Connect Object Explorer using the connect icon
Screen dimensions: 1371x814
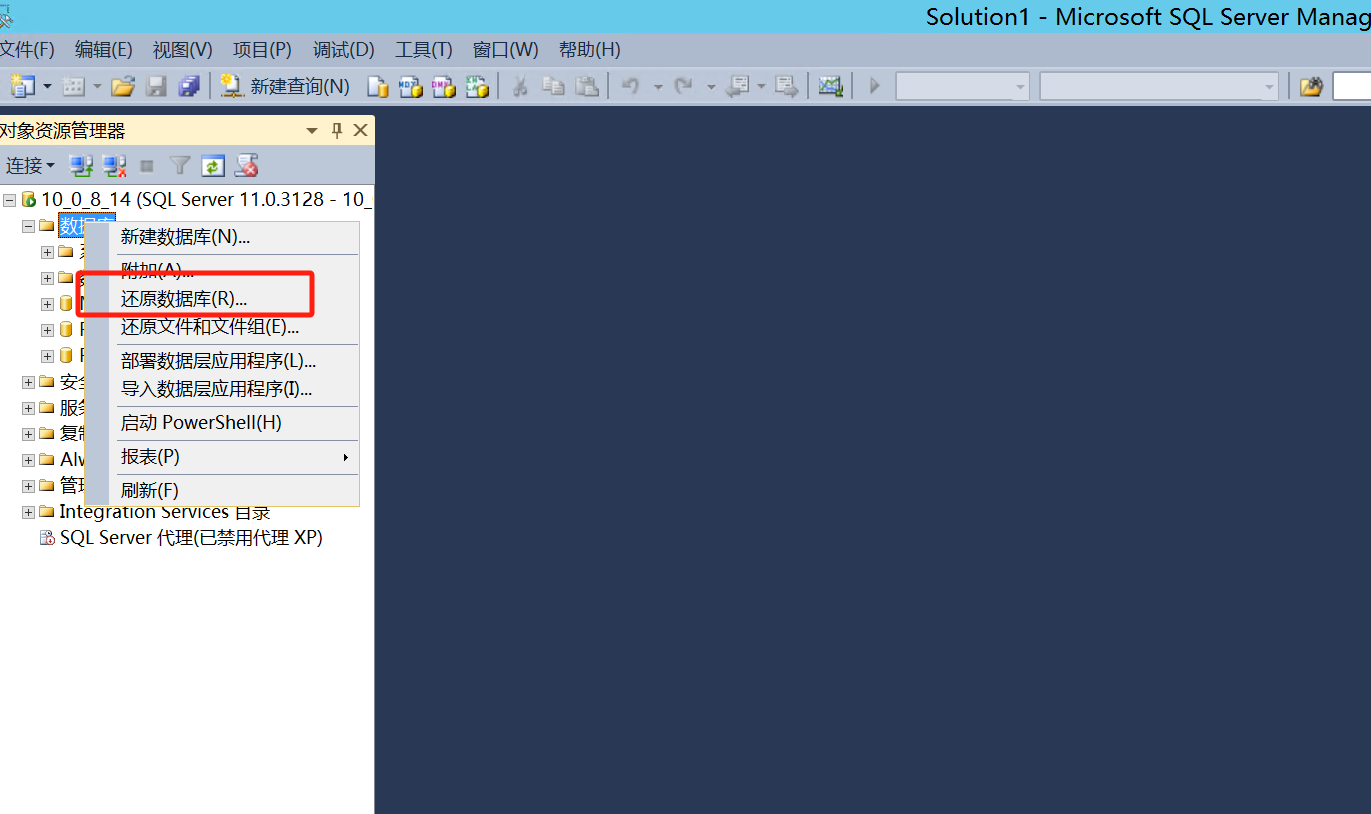coord(81,165)
